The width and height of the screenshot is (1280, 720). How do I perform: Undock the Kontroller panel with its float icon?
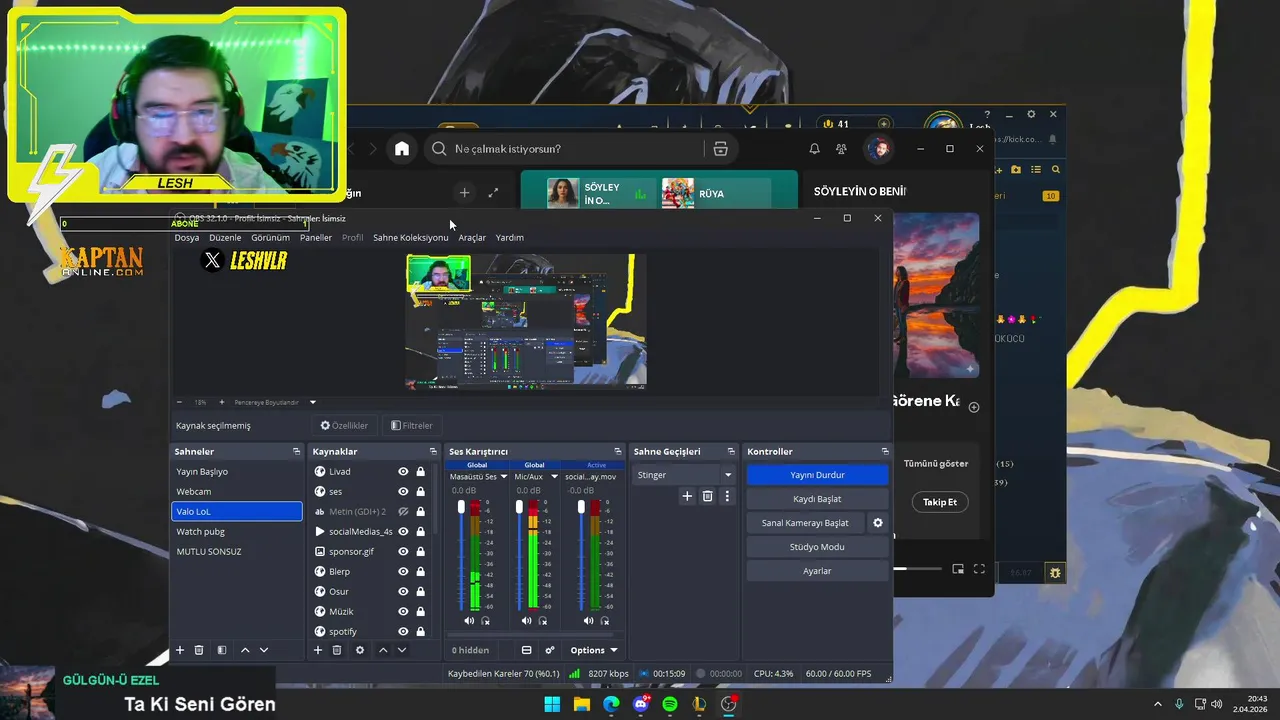click(885, 452)
